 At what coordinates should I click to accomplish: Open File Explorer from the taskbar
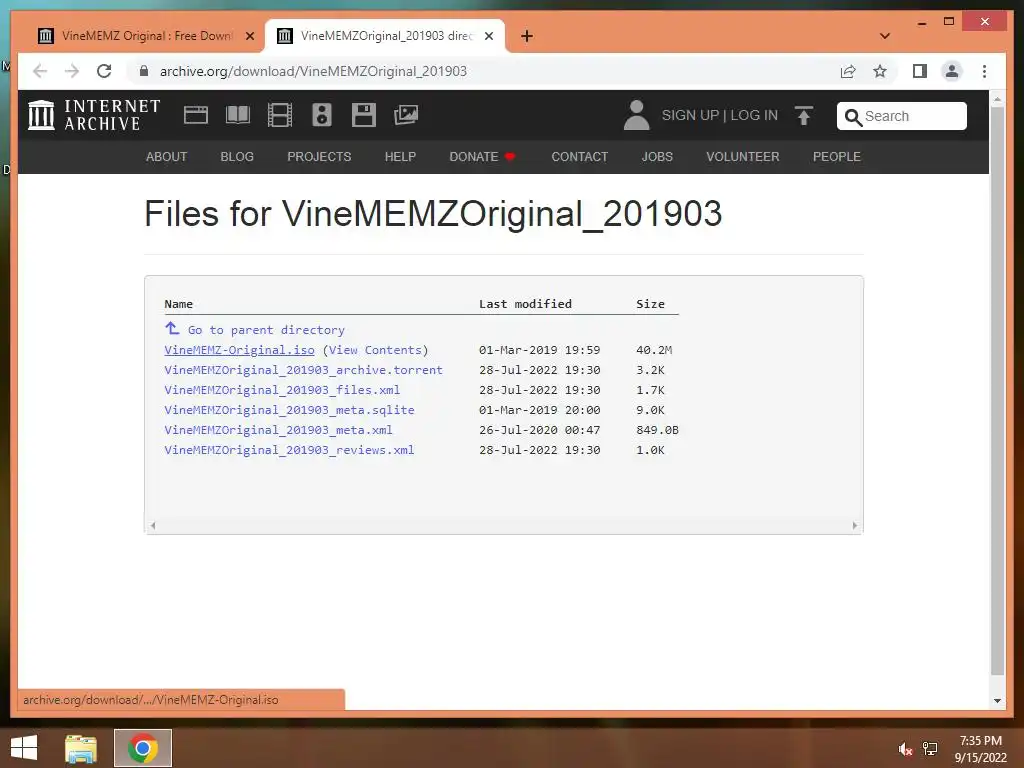coord(81,748)
